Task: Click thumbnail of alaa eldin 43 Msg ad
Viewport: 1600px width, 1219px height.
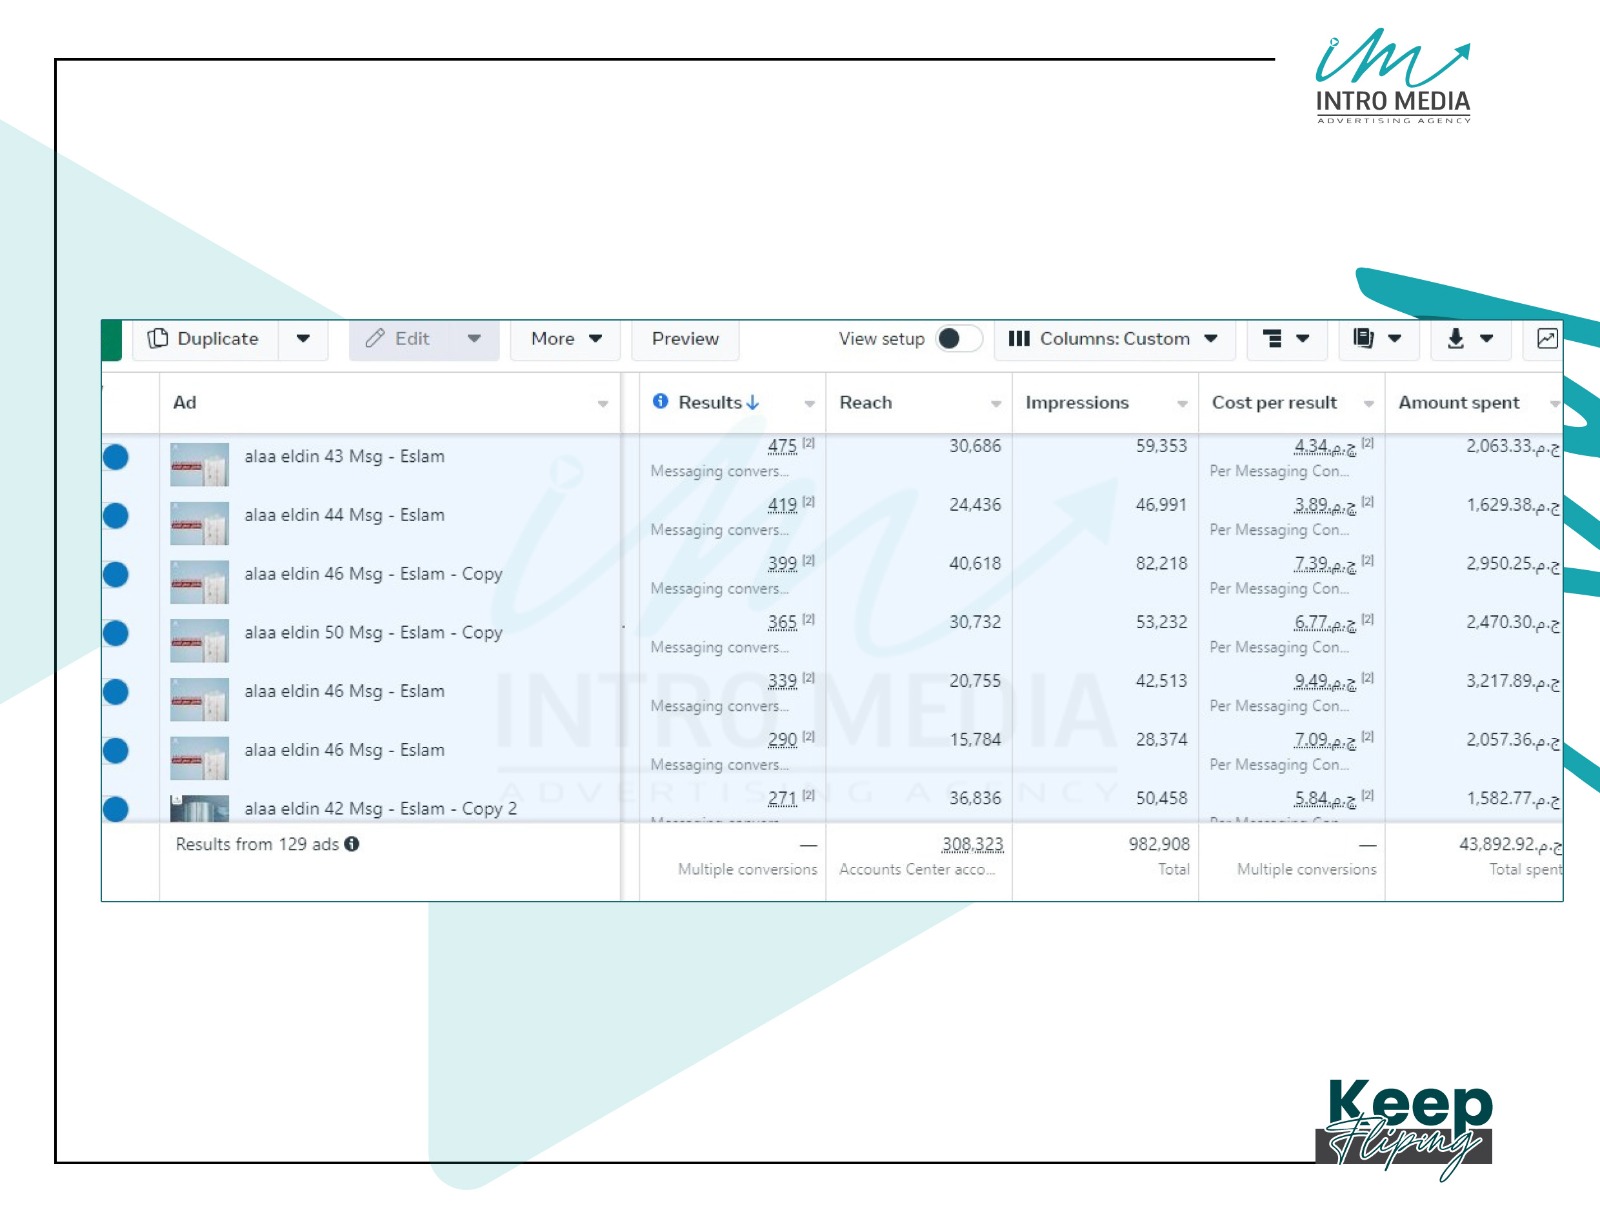Action: pyautogui.click(x=200, y=465)
